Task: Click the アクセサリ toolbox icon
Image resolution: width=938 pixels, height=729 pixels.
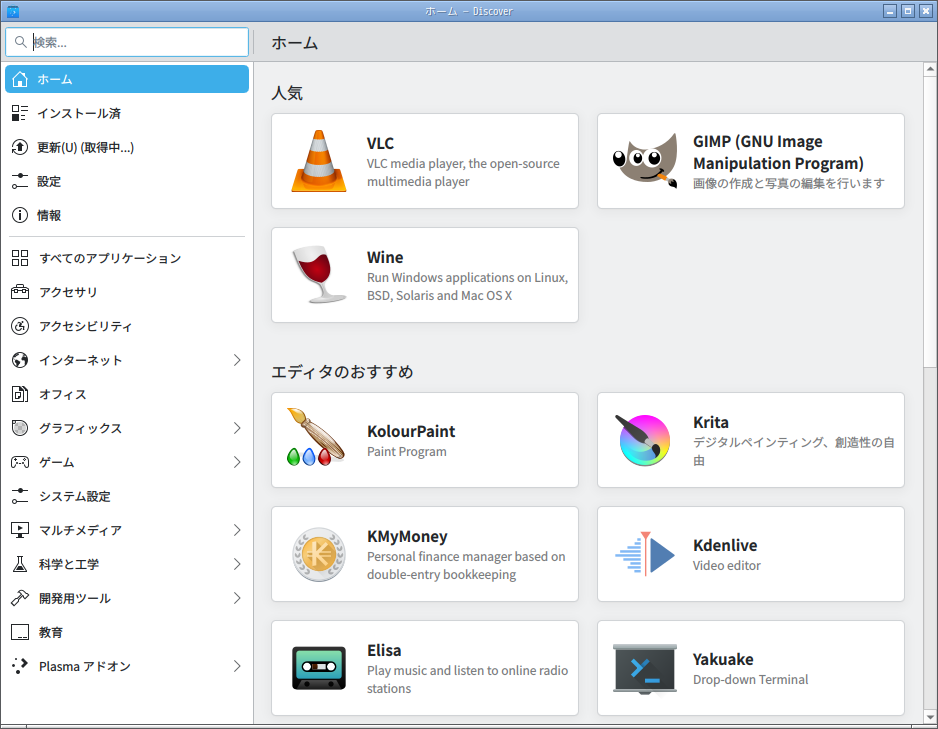Action: [x=20, y=292]
